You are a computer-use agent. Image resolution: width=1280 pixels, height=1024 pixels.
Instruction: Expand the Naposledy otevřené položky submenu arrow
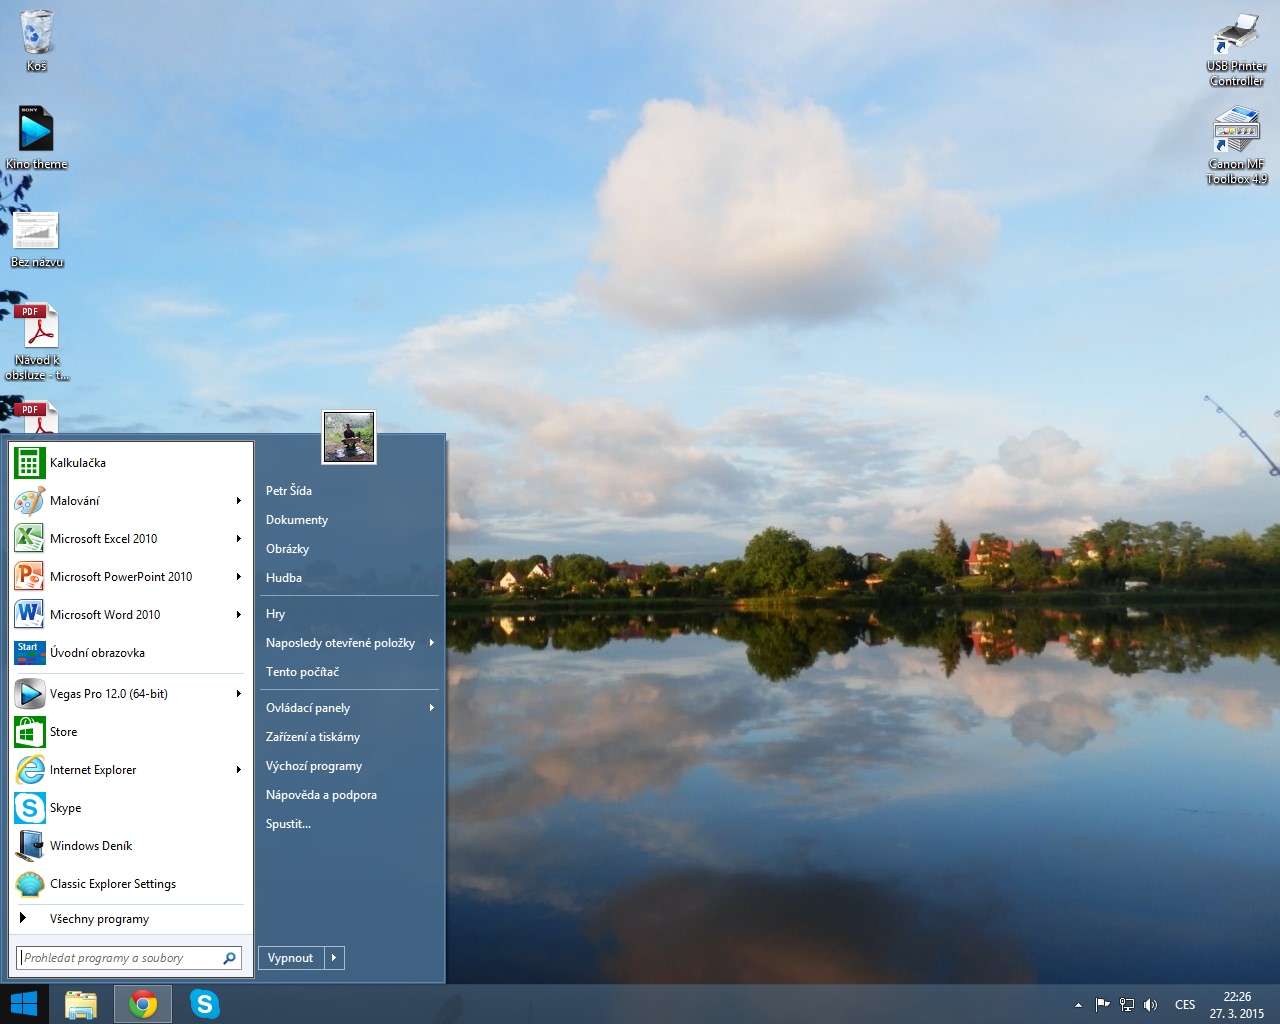432,643
